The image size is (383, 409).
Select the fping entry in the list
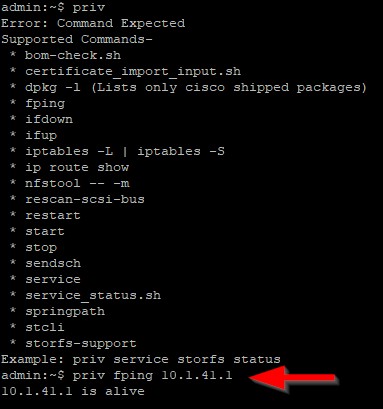pyautogui.click(x=45, y=104)
